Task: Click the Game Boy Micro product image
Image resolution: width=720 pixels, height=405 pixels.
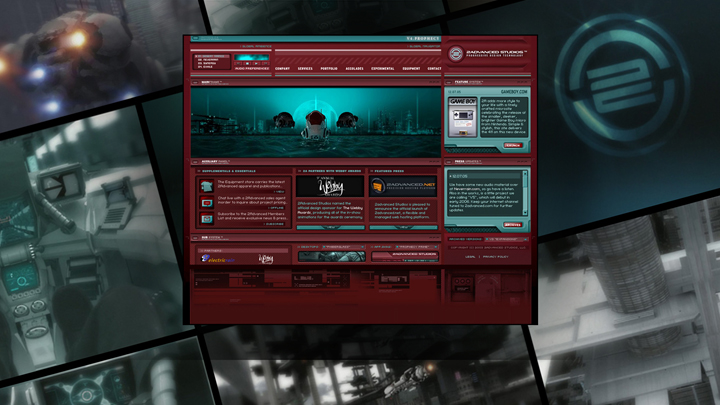Action: pos(462,117)
